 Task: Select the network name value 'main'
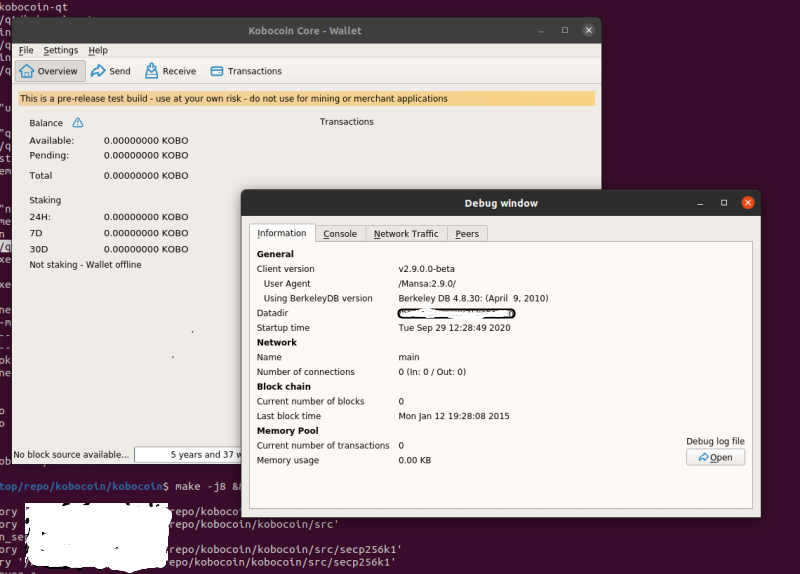click(409, 357)
